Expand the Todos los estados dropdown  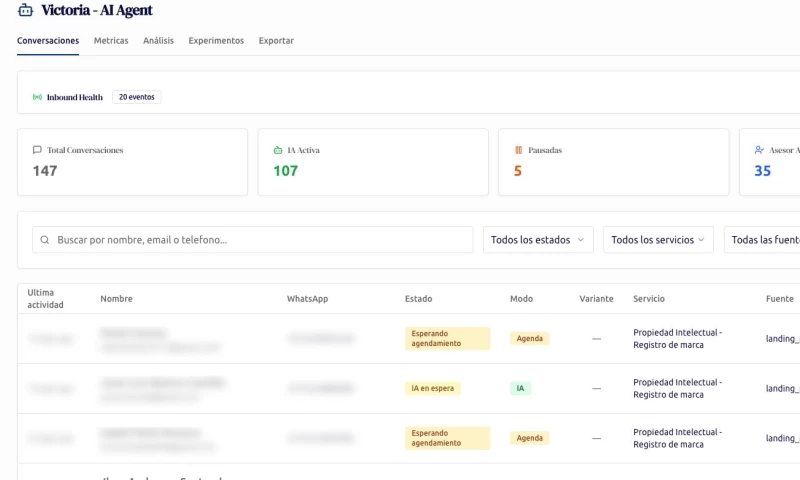click(538, 240)
